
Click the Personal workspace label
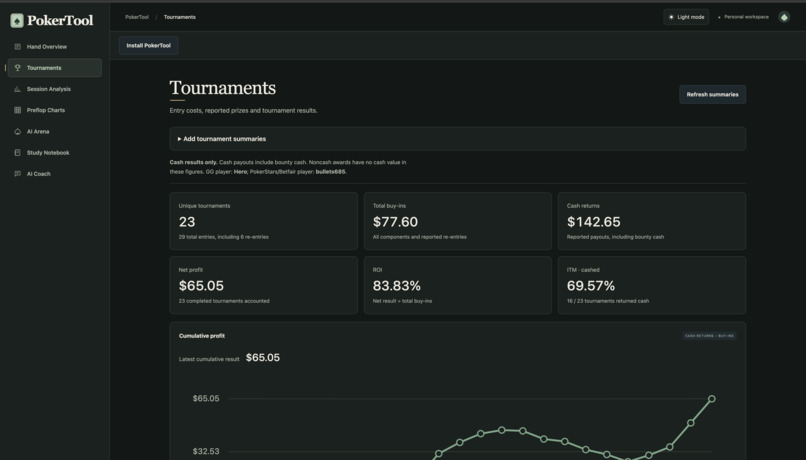[746, 17]
